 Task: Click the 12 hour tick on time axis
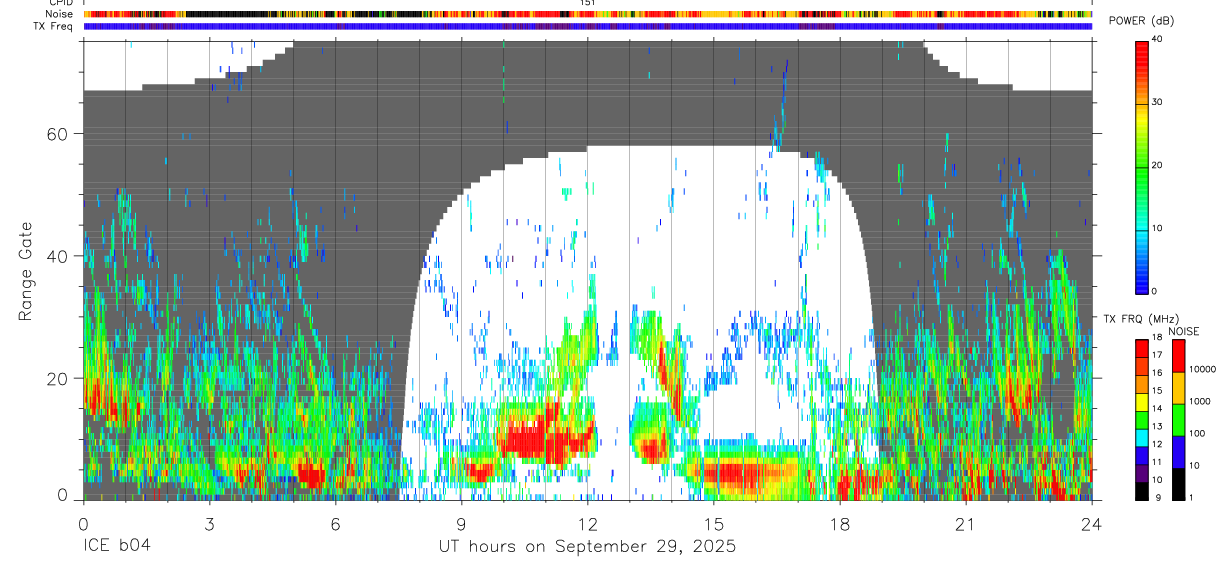(x=587, y=523)
